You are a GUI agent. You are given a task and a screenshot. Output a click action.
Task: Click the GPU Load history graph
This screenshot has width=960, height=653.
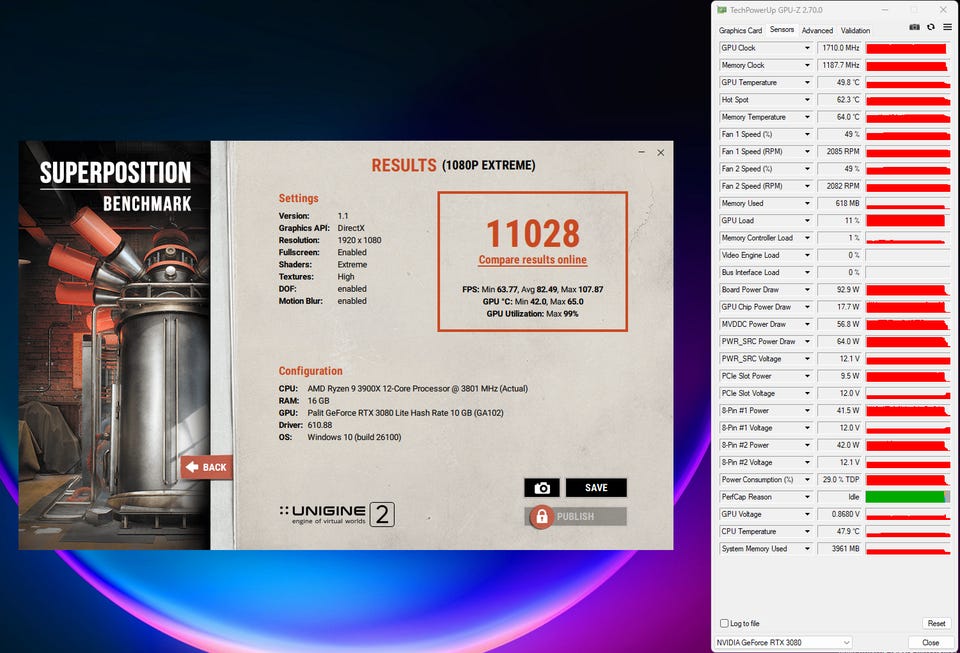tap(907, 220)
